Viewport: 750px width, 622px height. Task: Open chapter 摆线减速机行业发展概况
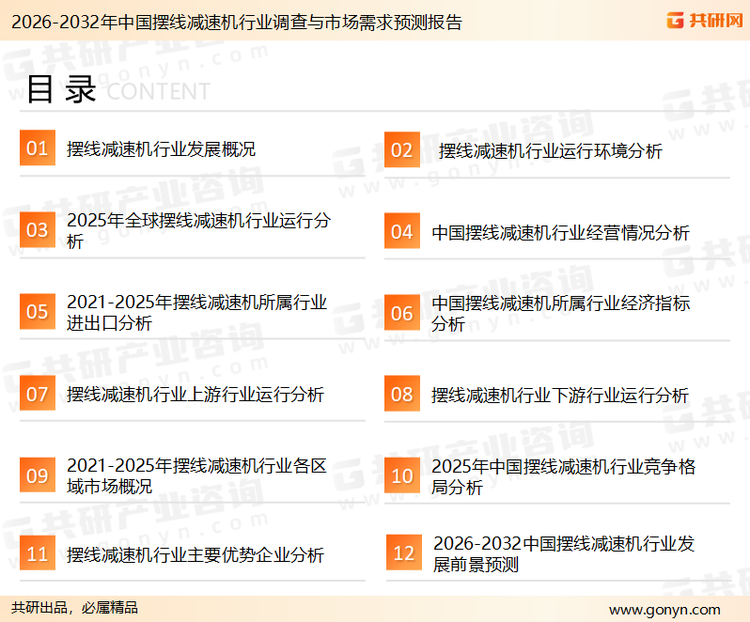click(x=161, y=149)
